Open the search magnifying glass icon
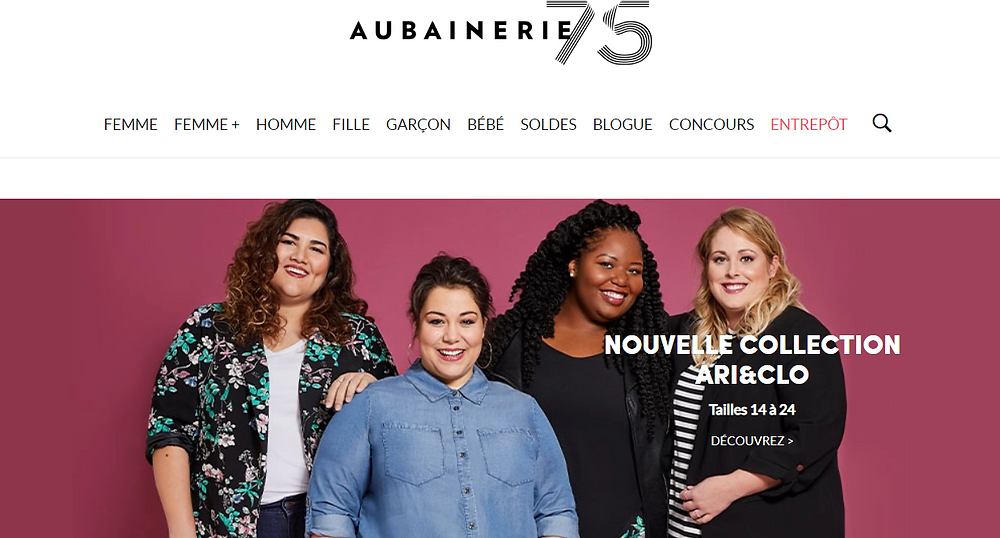Screen dimensions: 1000x538 tap(882, 123)
